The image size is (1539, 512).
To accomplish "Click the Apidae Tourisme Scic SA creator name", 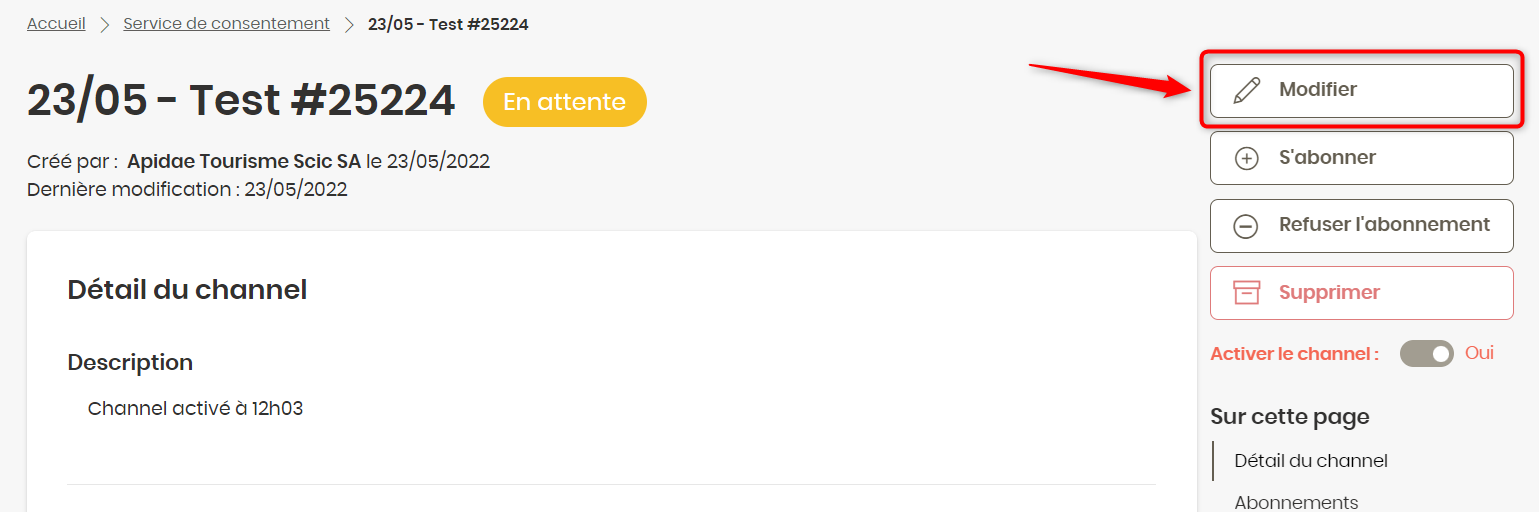I will [x=244, y=161].
